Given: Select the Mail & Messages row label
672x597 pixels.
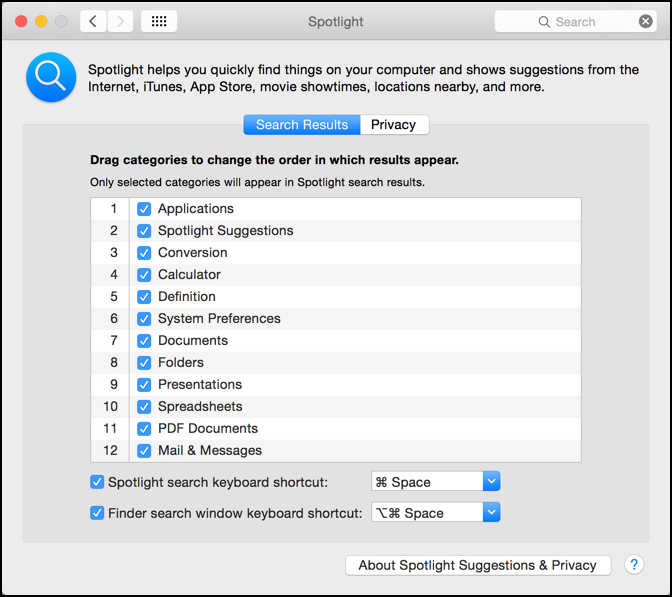Looking at the screenshot, I should 210,450.
